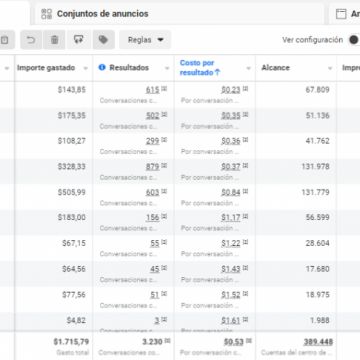Click the tag label toolbar icon
The image size is (360, 360).
(103, 40)
